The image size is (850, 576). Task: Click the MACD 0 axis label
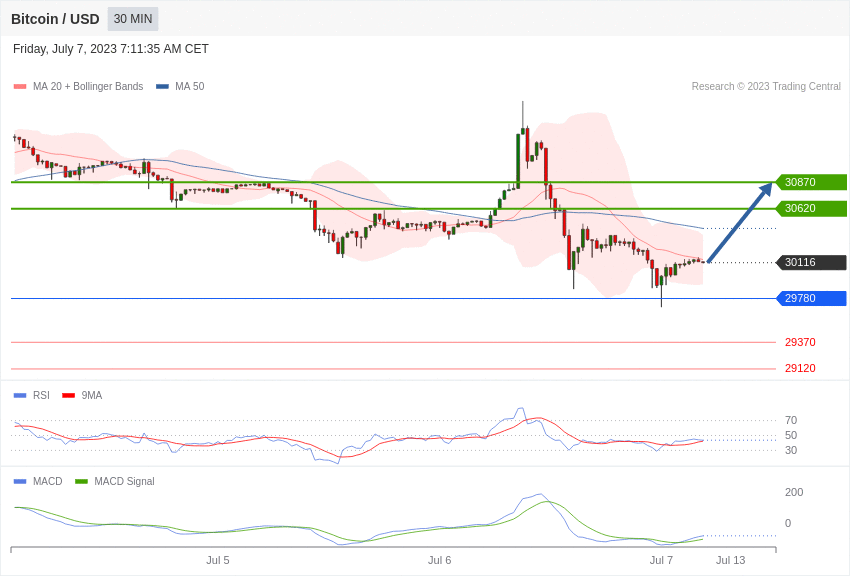pyautogui.click(x=788, y=523)
